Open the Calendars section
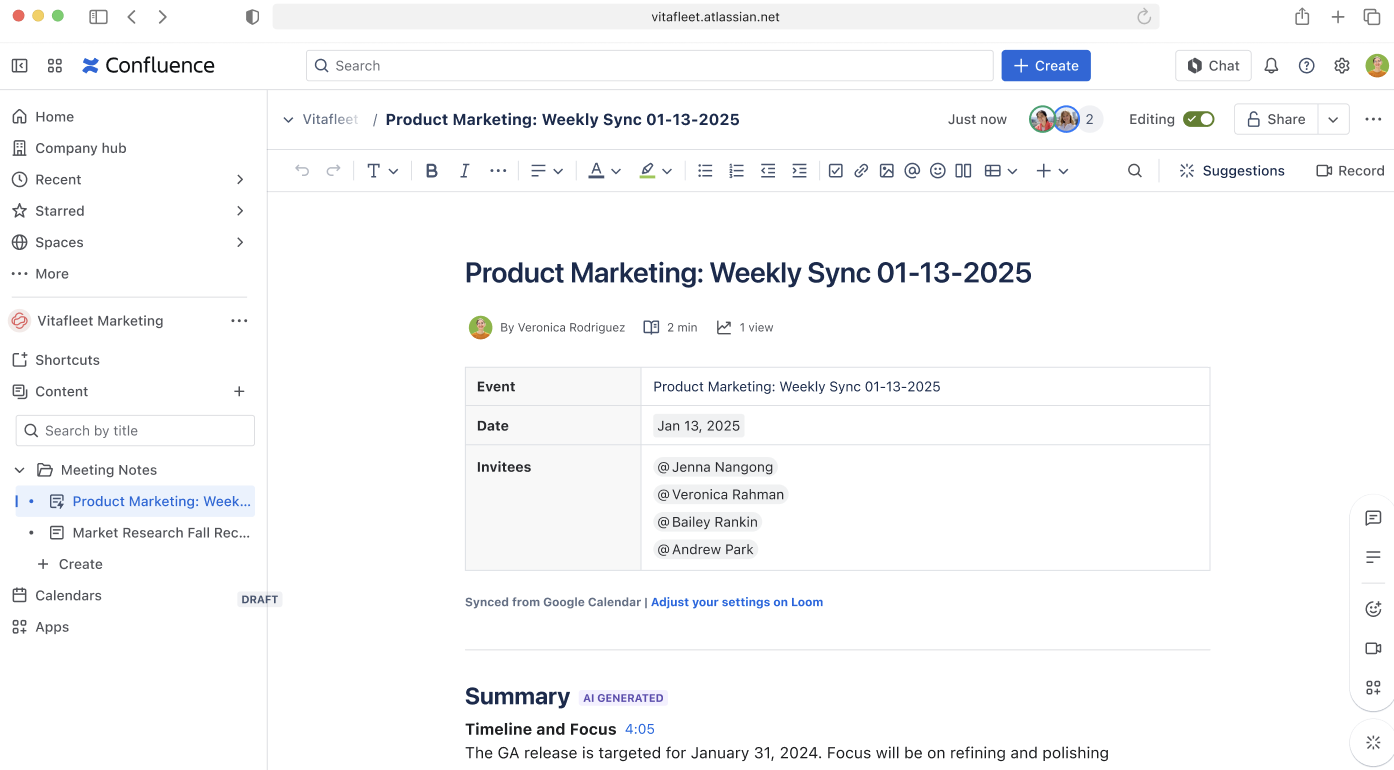Screen dimensions: 1394x770 pyautogui.click(x=67, y=595)
